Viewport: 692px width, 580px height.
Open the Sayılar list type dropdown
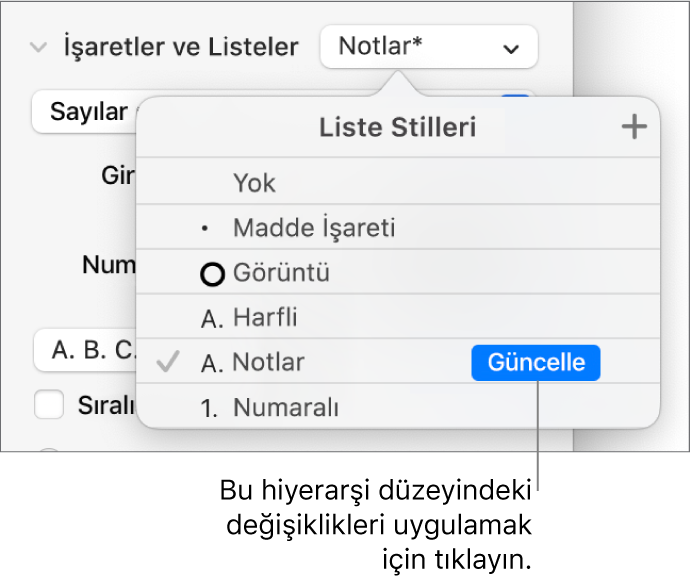(x=85, y=112)
